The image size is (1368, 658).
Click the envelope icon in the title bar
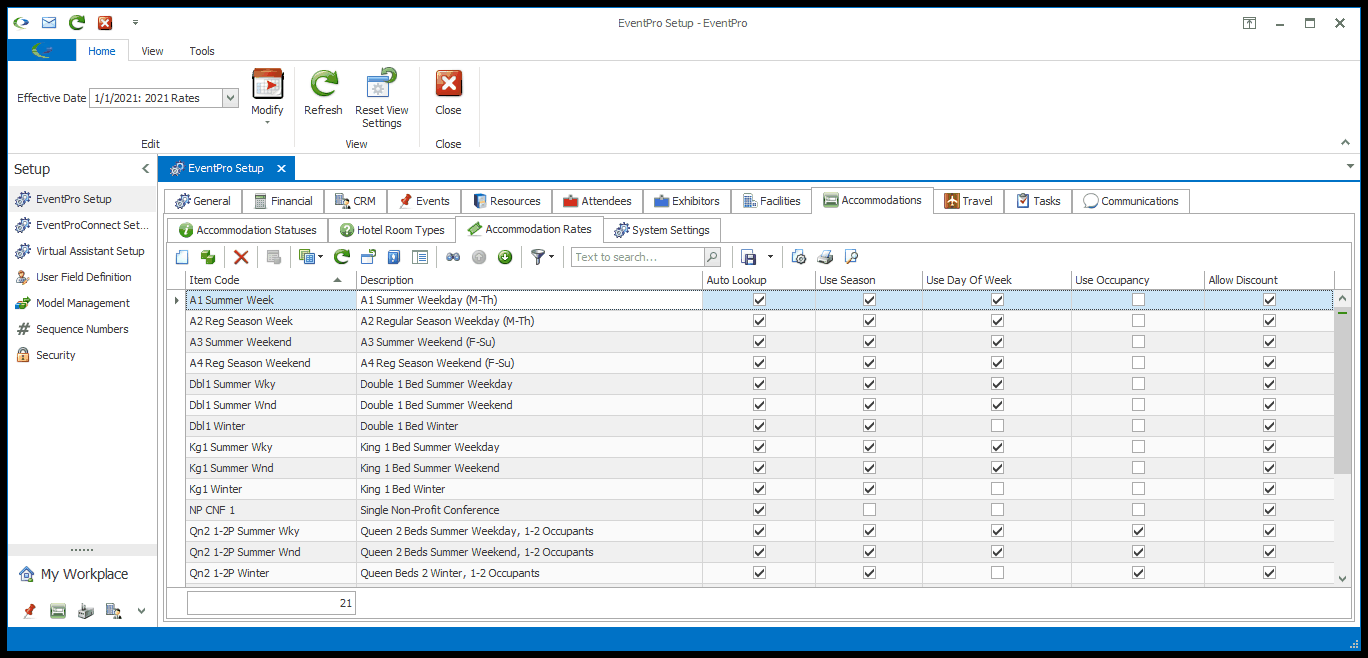tap(49, 22)
